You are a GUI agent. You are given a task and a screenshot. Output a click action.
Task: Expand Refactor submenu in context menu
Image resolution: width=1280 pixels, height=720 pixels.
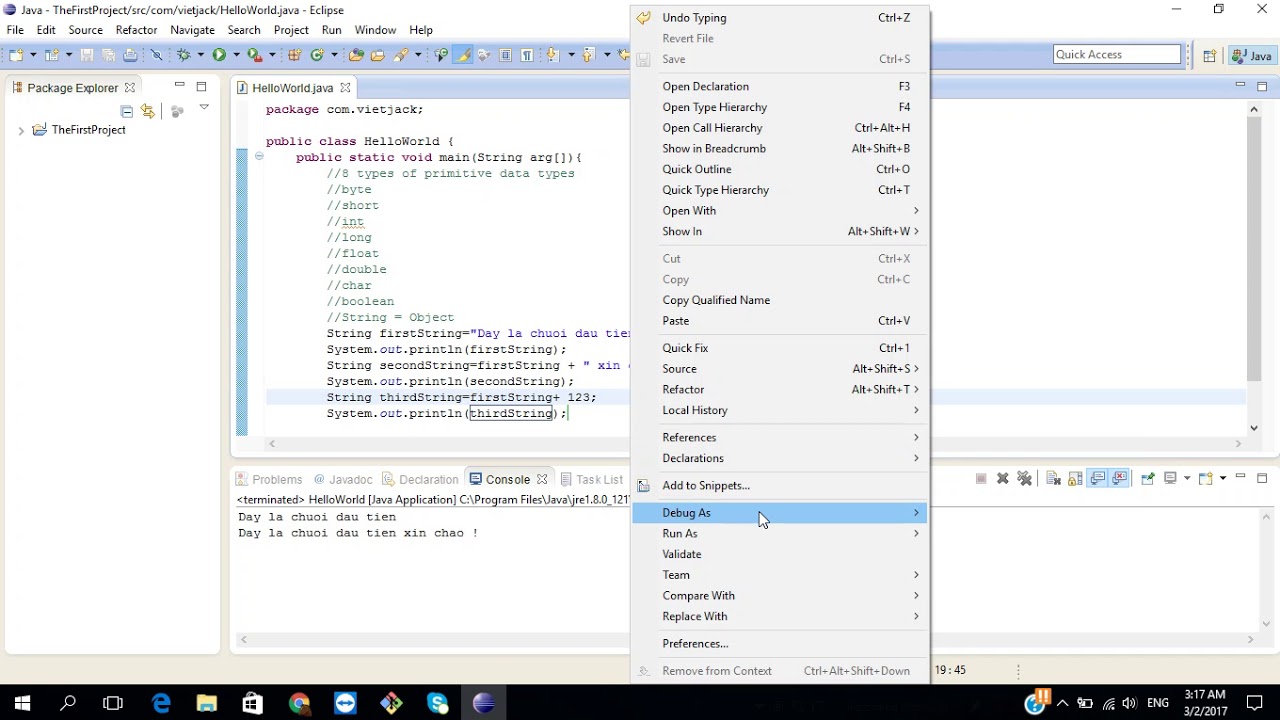(780, 390)
